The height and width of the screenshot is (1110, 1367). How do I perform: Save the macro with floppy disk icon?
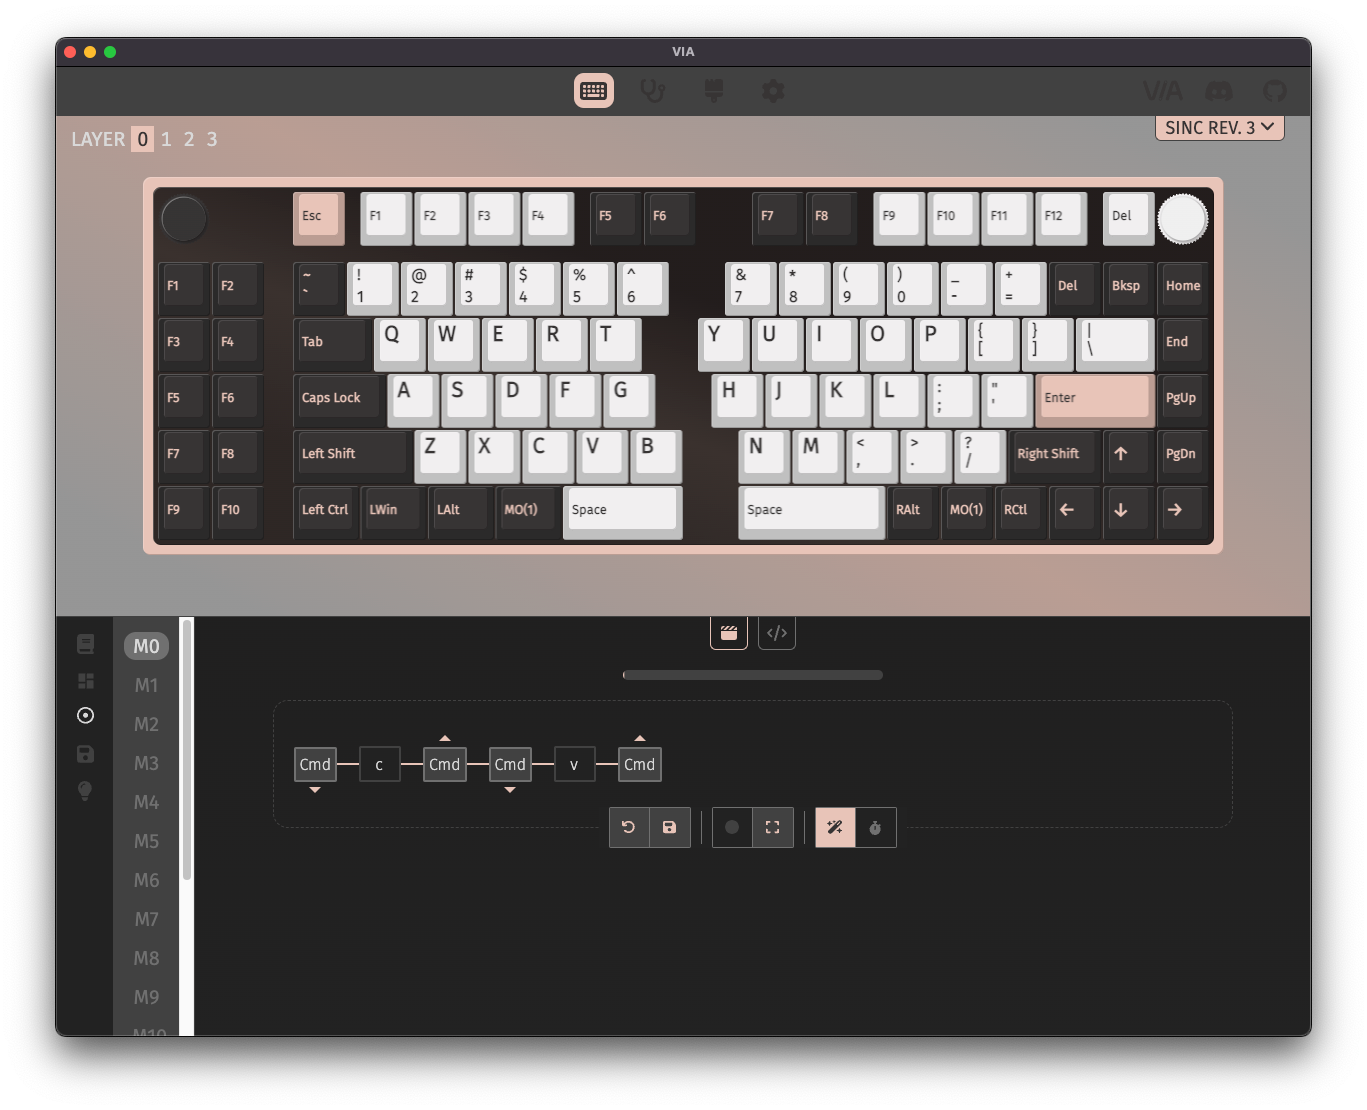(x=670, y=827)
